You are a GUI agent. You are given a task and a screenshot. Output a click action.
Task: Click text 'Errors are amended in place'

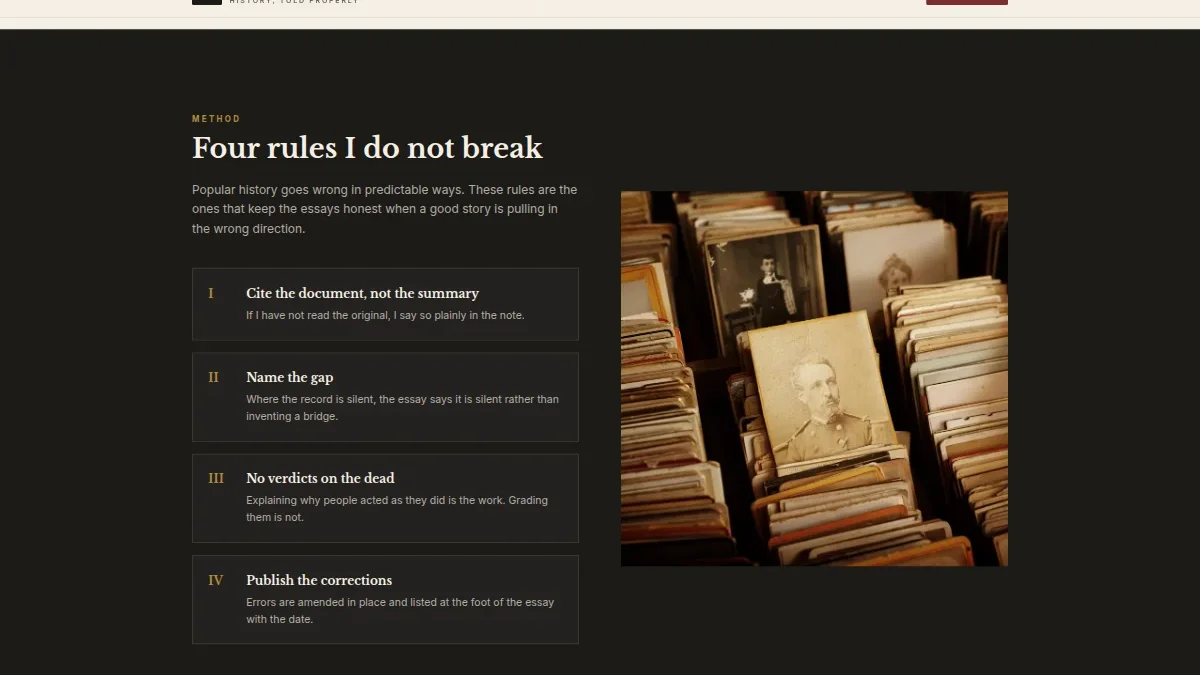pos(400,611)
